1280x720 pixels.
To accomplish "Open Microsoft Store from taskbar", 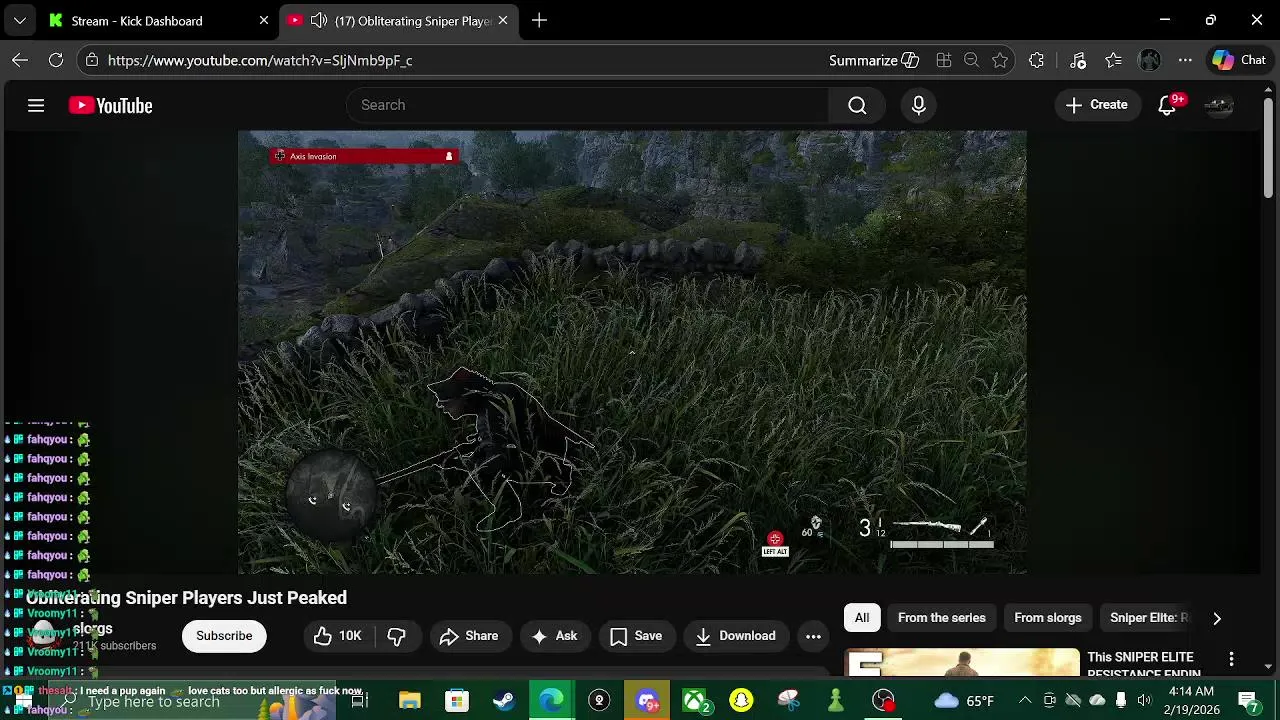I will (x=456, y=701).
